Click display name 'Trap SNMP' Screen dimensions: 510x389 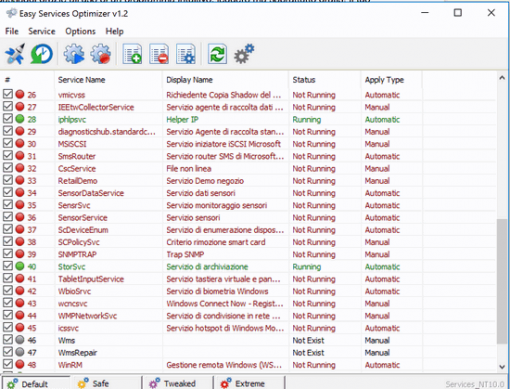pos(185,254)
